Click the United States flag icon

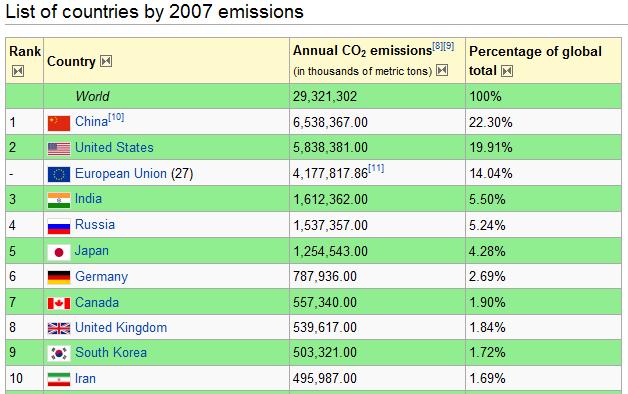(59, 149)
